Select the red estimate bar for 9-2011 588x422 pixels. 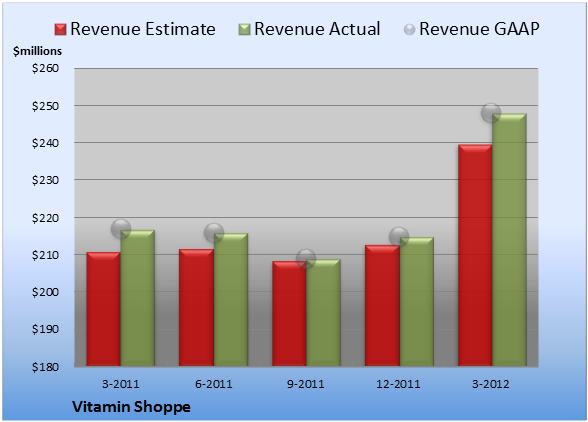(x=289, y=314)
